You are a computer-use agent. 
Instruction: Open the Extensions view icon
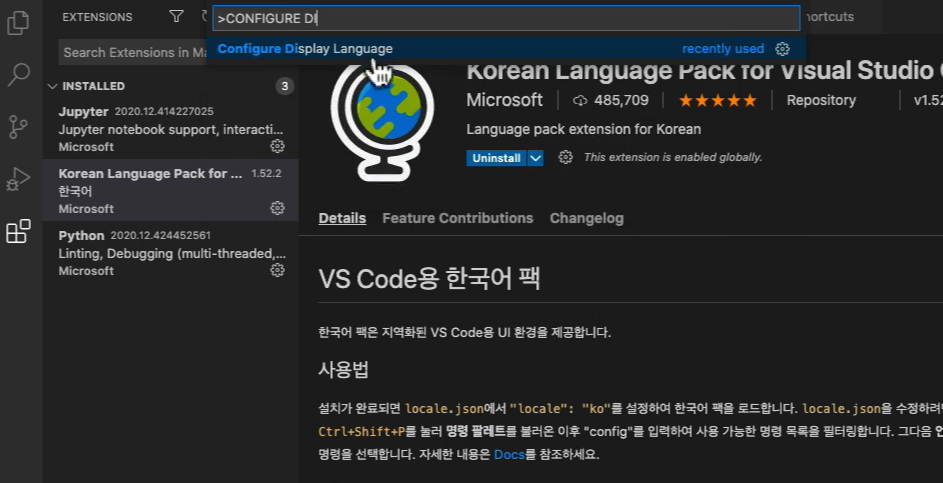(x=18, y=231)
